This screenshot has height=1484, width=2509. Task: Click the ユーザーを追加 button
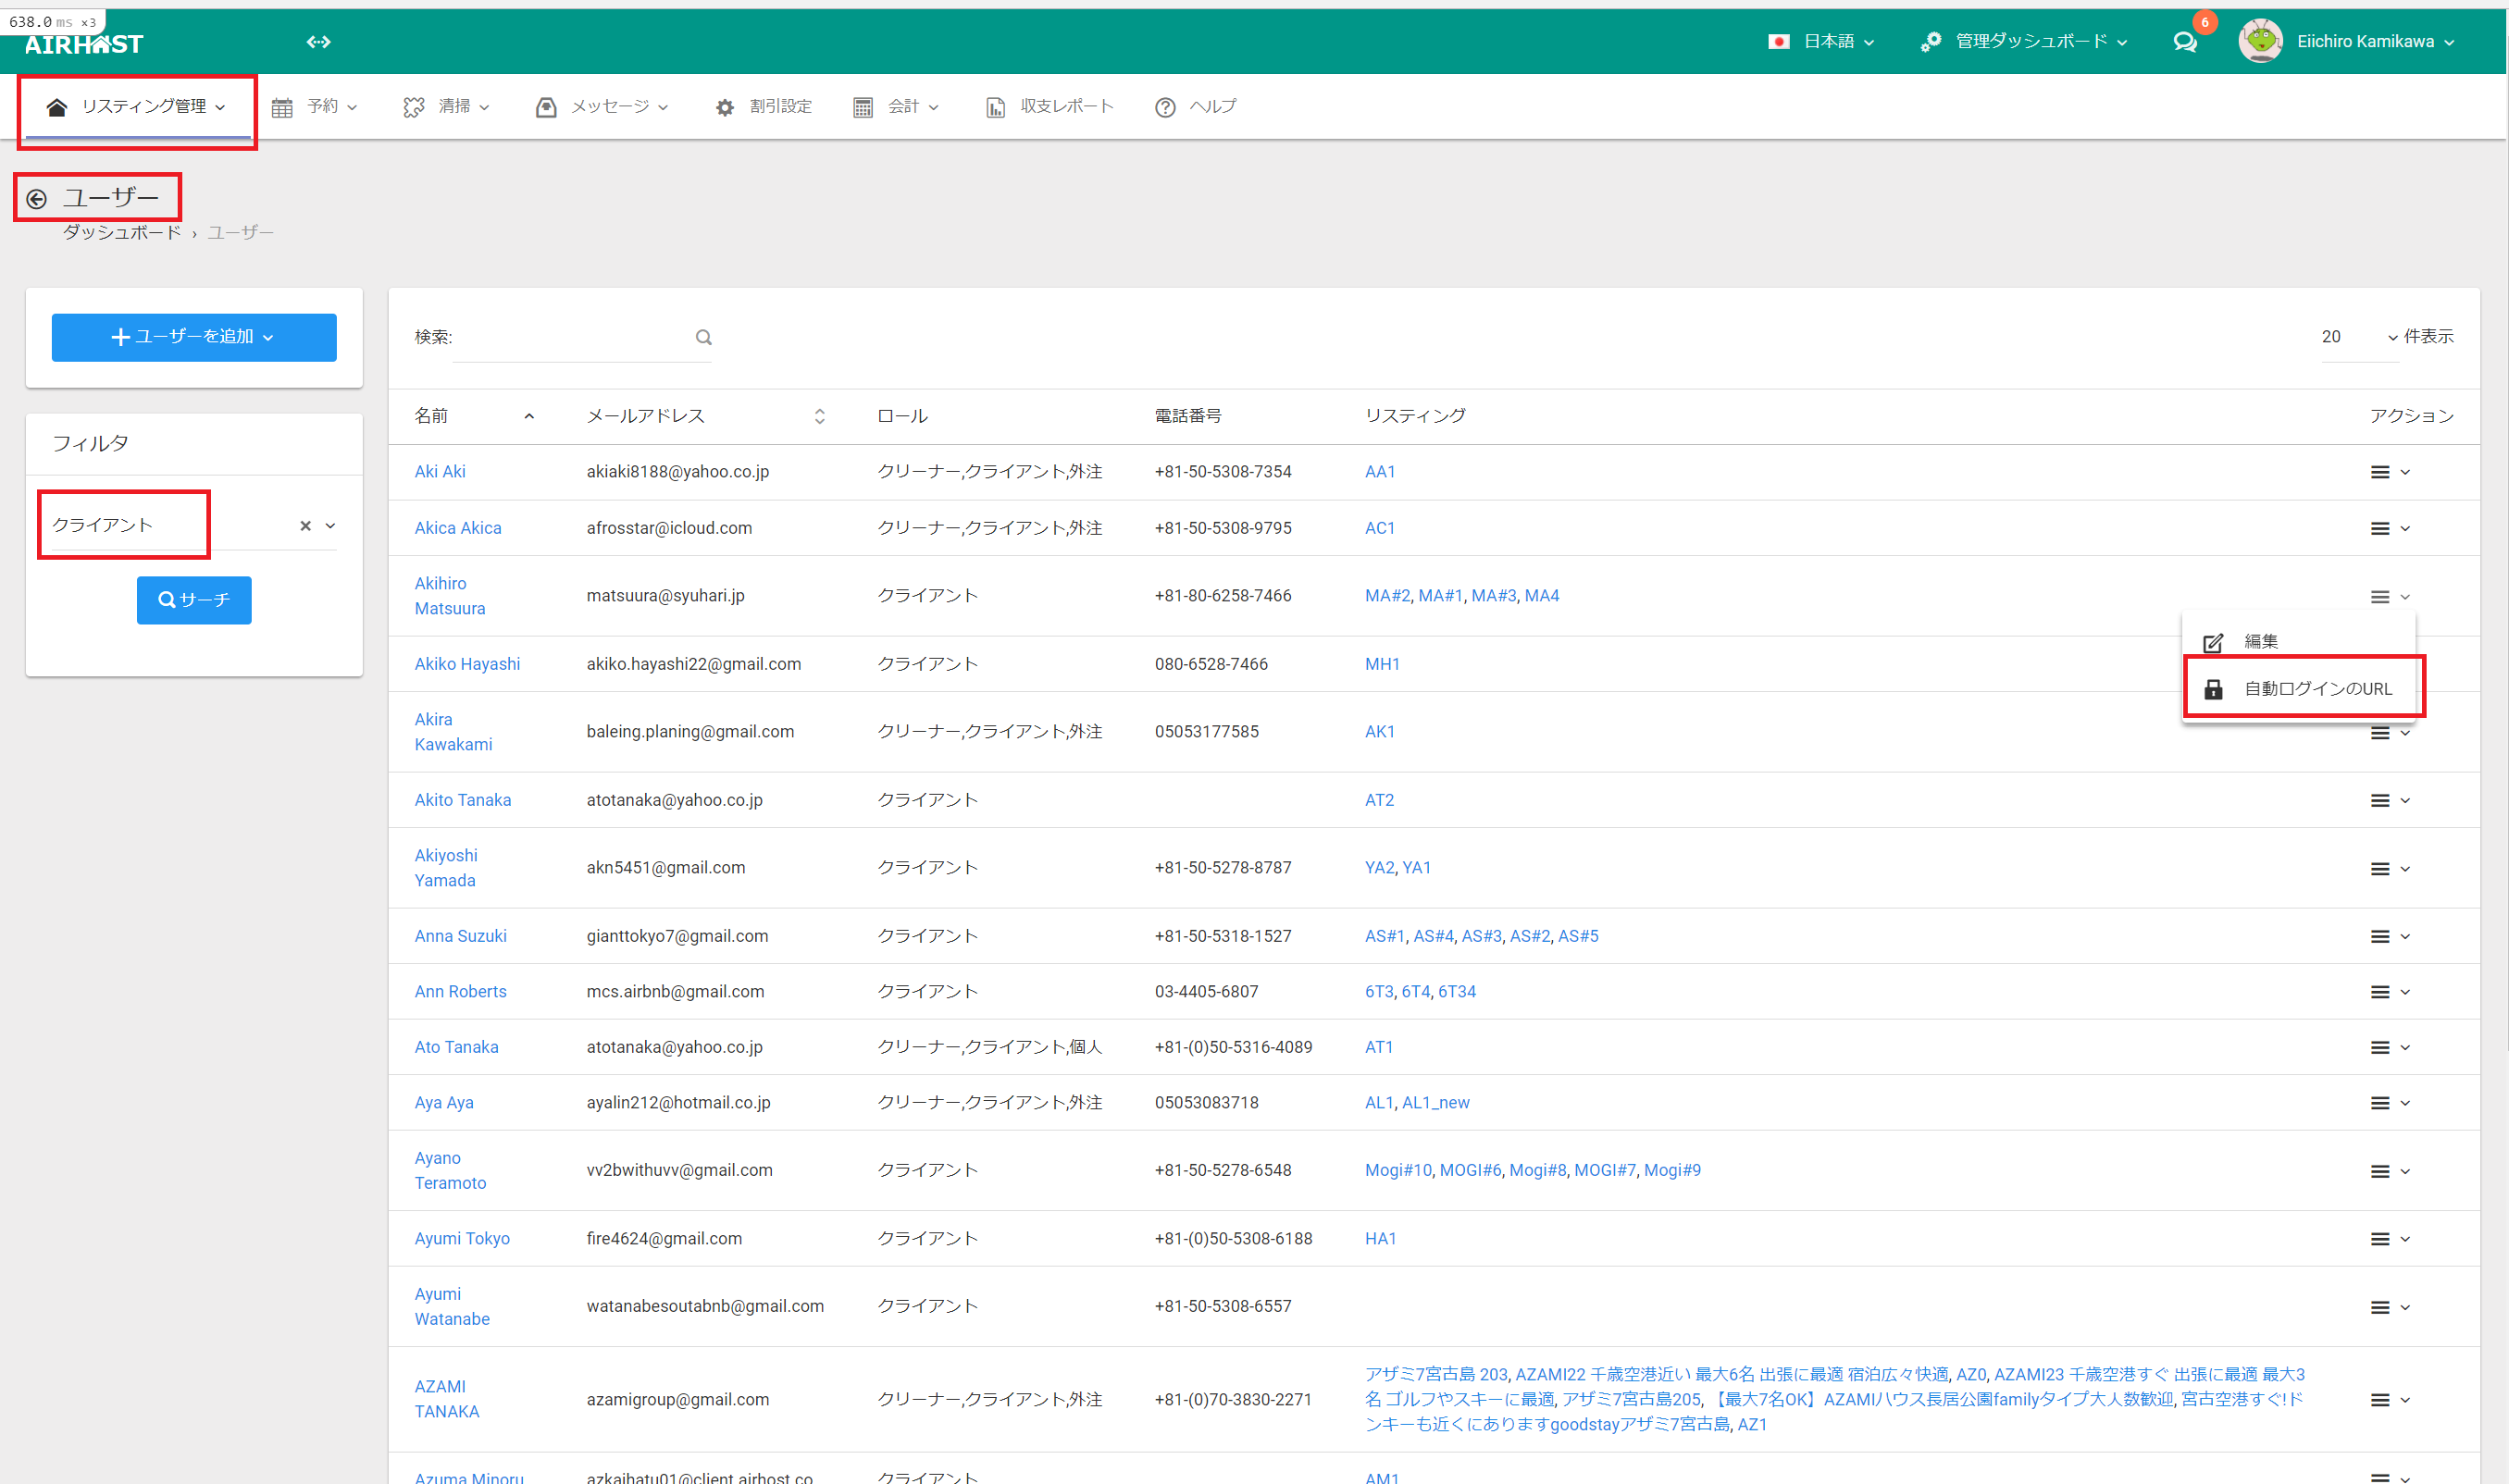tap(194, 337)
